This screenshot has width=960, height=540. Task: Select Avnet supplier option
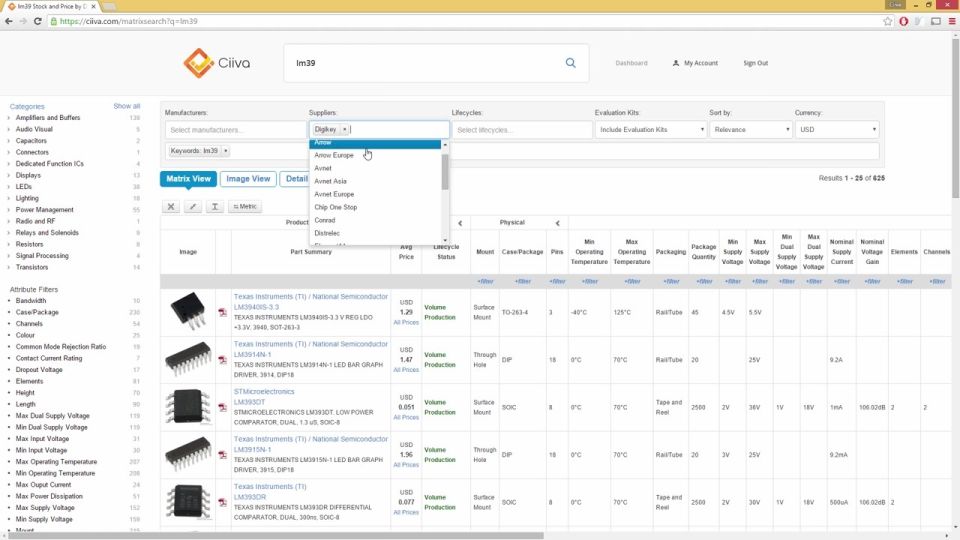point(375,168)
